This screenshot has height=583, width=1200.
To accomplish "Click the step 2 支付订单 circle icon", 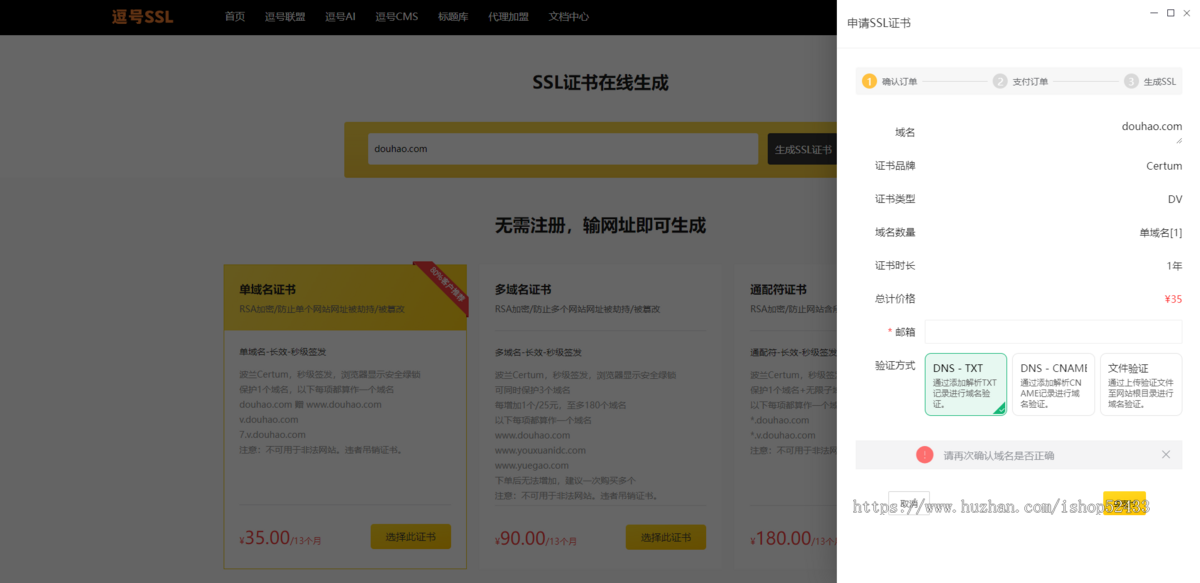I will [1000, 81].
